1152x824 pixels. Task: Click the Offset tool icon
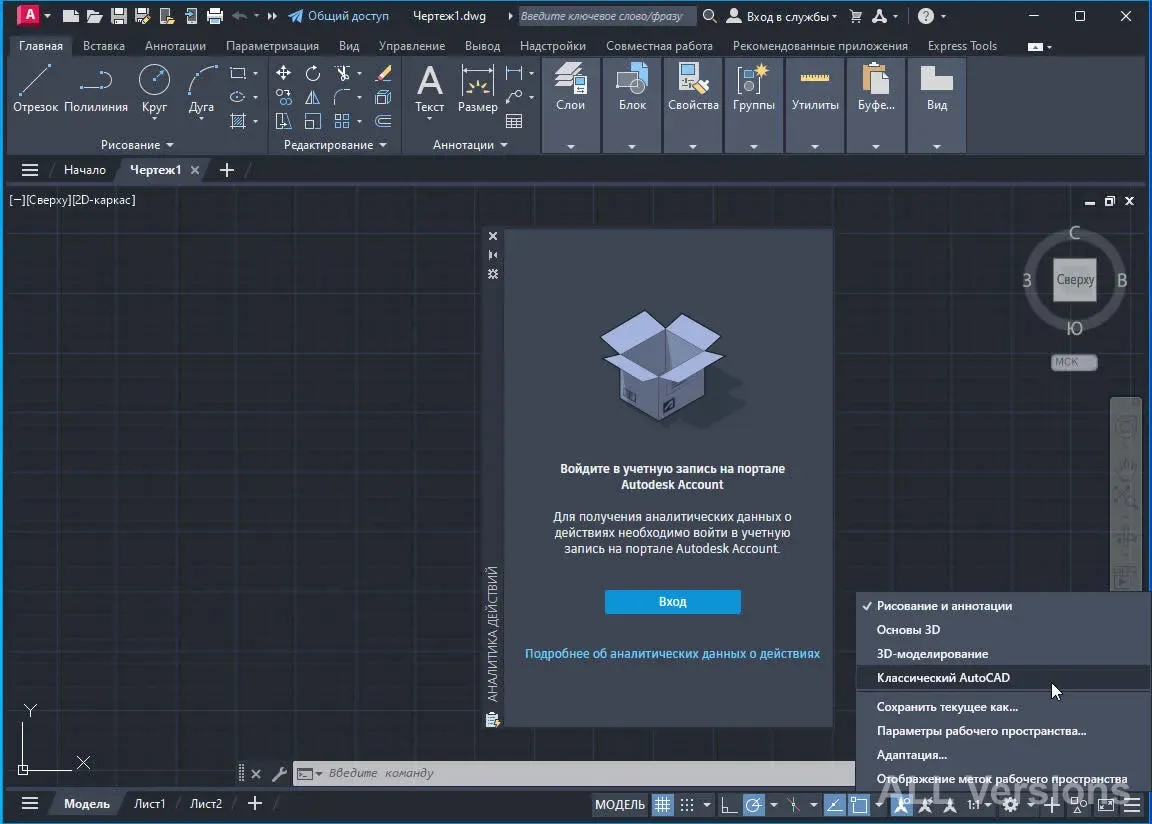[x=383, y=121]
